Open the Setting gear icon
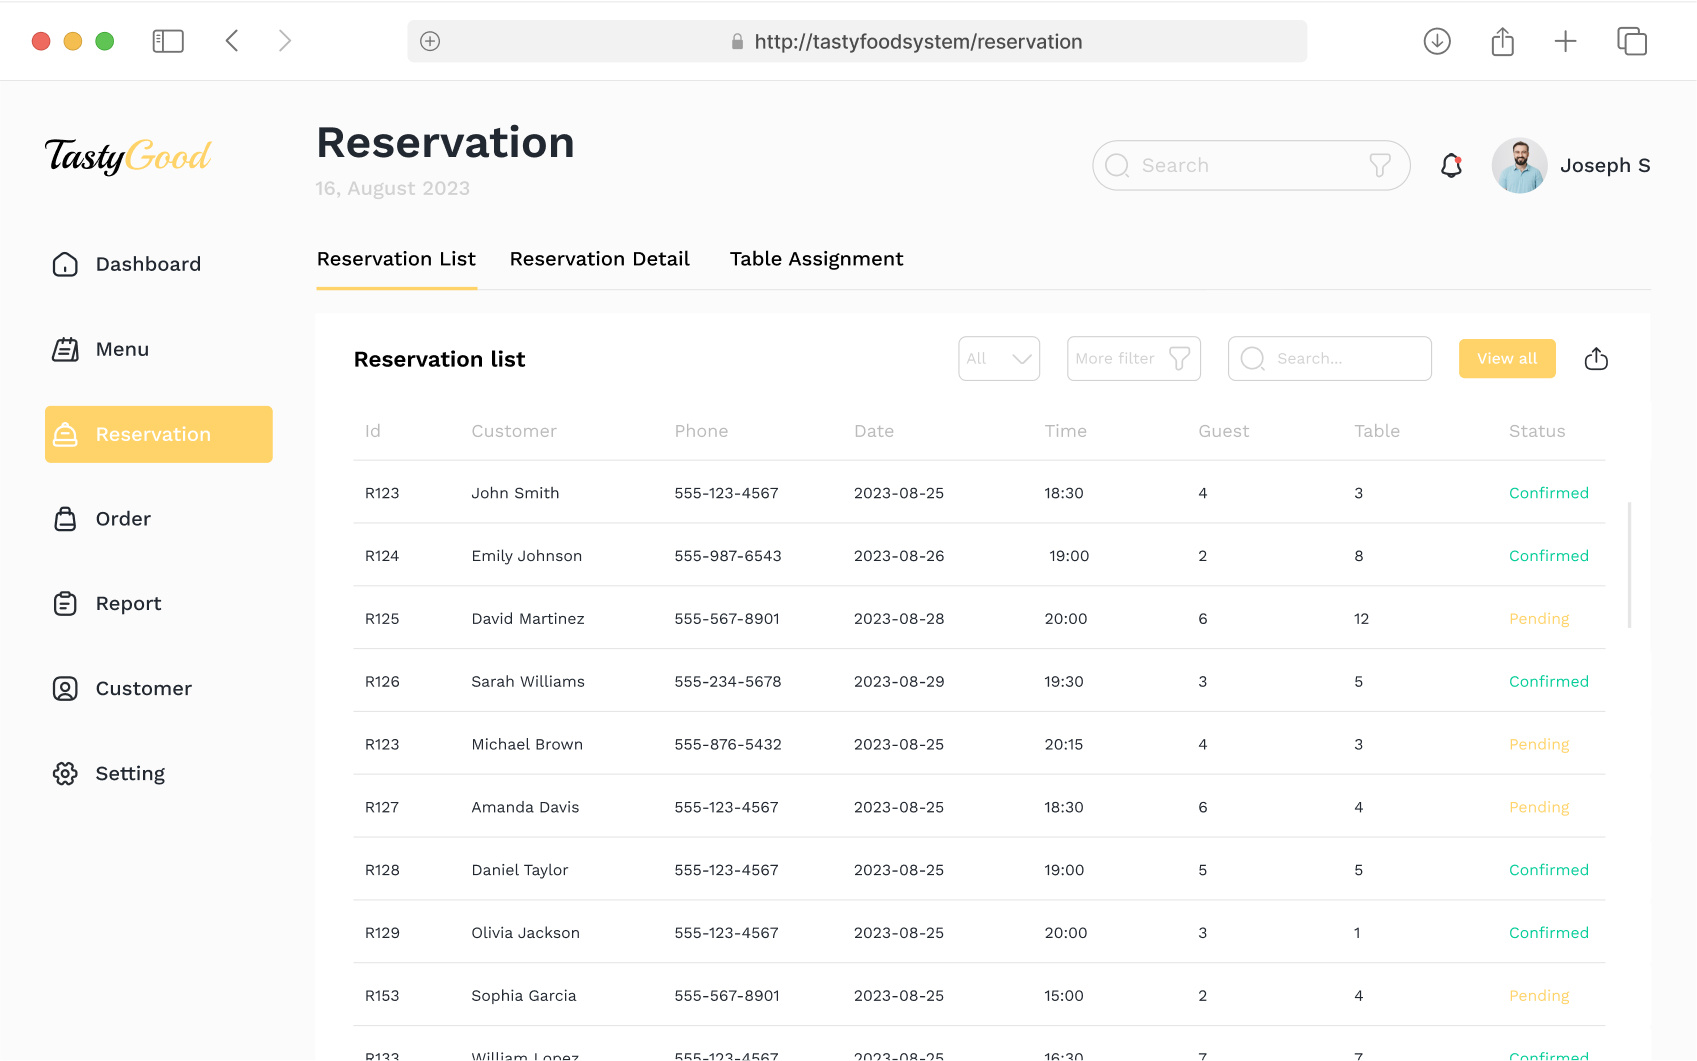Viewport: 1697px width, 1061px height. coord(65,773)
